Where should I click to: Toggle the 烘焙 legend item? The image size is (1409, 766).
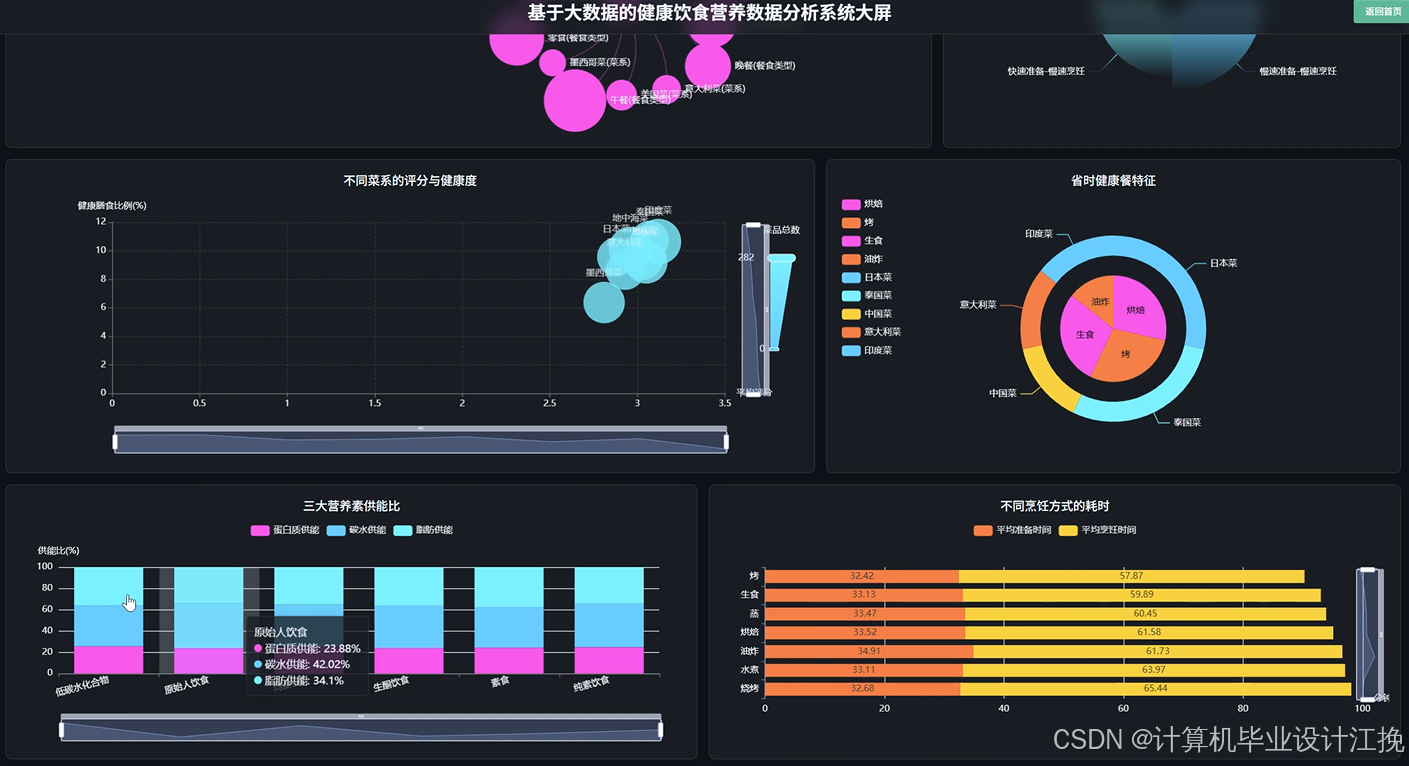tap(863, 204)
